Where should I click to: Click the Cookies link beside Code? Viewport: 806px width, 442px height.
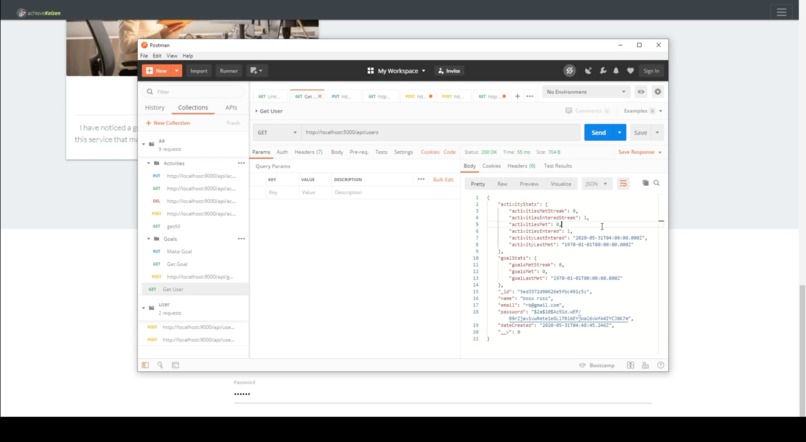[430, 152]
